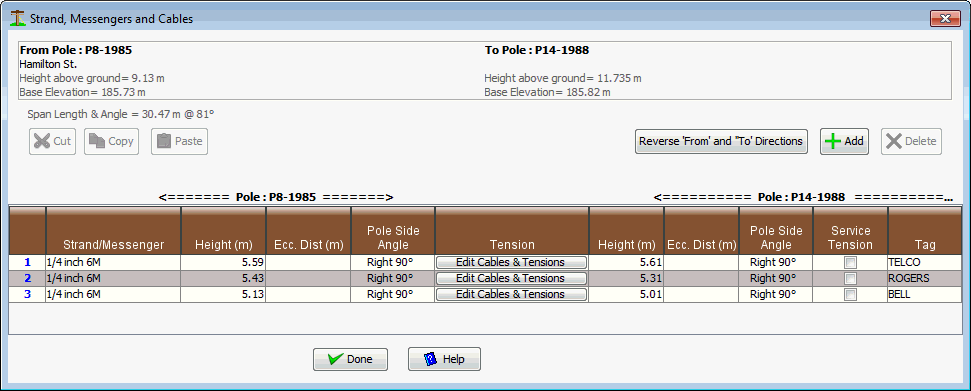Close the Strand, Messengers and Cables window
971x391 pixels.
pos(946,19)
